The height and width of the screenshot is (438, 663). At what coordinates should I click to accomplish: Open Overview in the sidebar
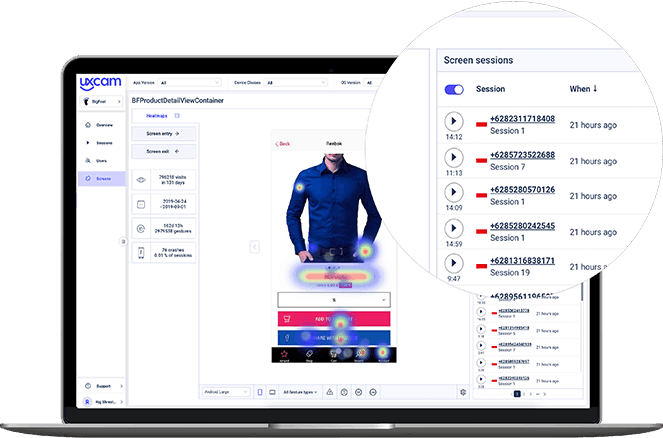tap(102, 125)
